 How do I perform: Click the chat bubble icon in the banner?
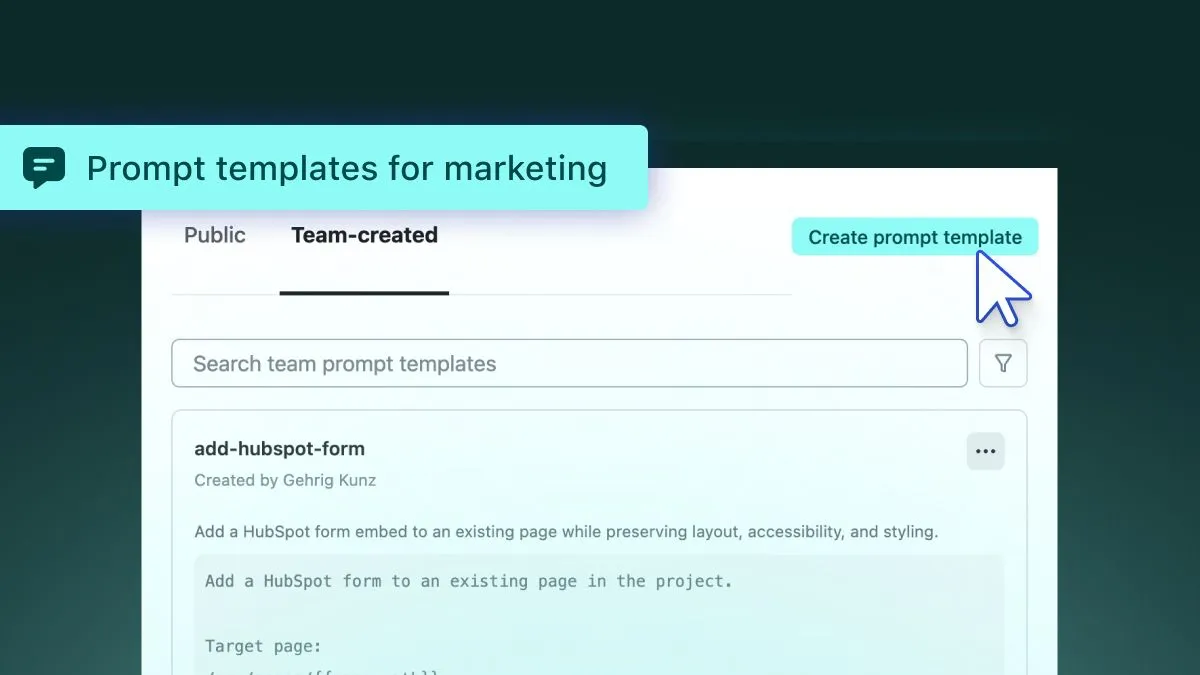pos(44,168)
